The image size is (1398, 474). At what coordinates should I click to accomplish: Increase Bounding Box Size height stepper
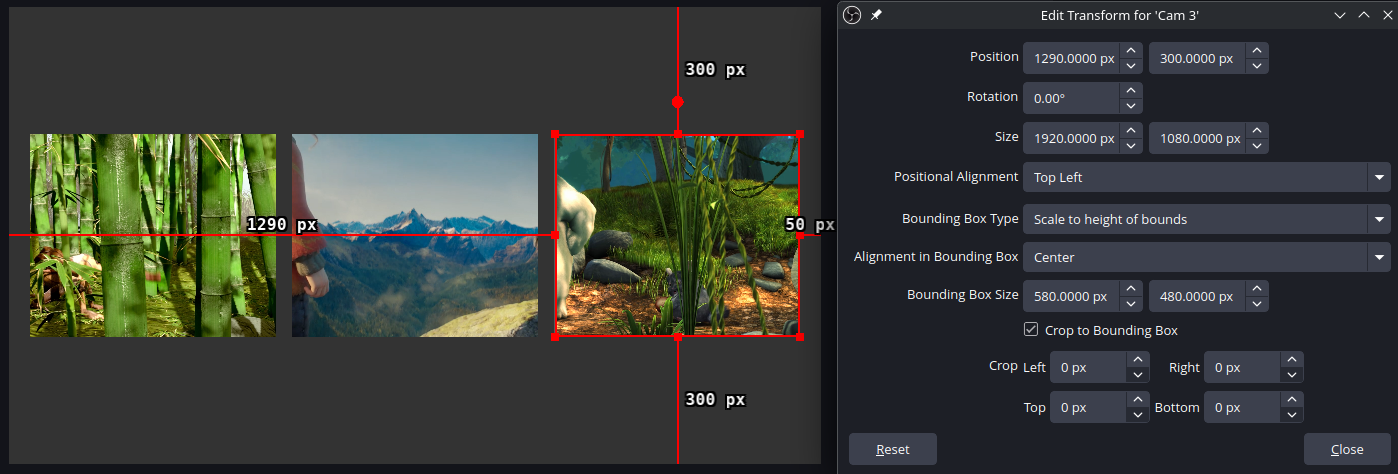(1257, 288)
